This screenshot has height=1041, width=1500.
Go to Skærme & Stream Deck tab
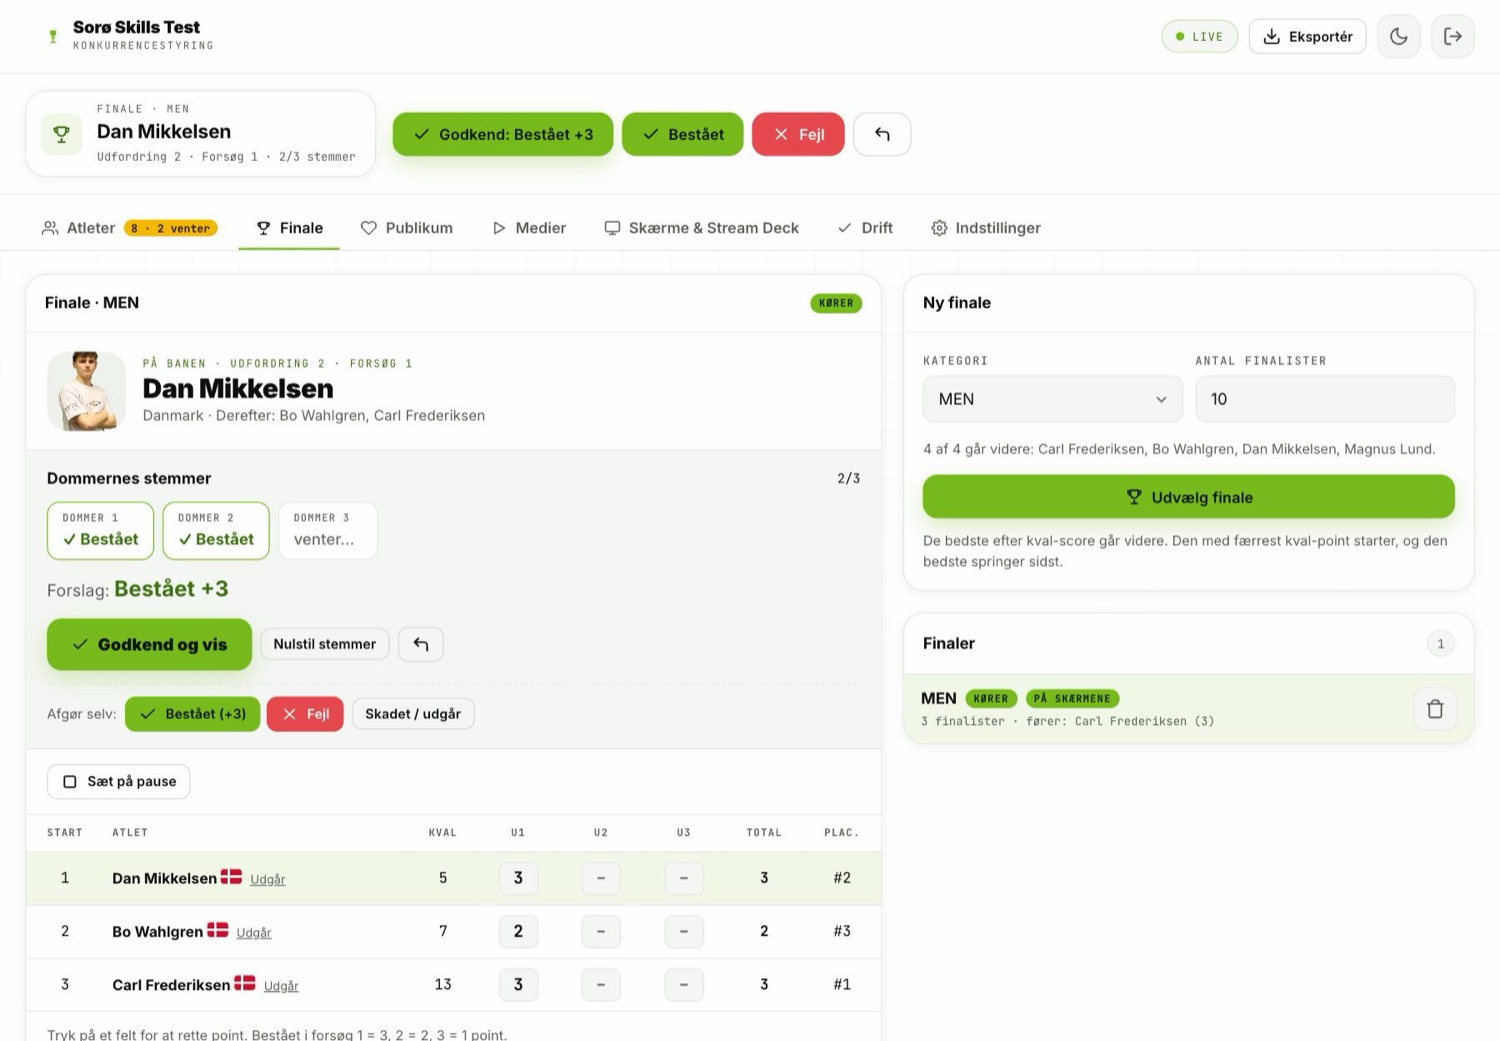coord(702,228)
